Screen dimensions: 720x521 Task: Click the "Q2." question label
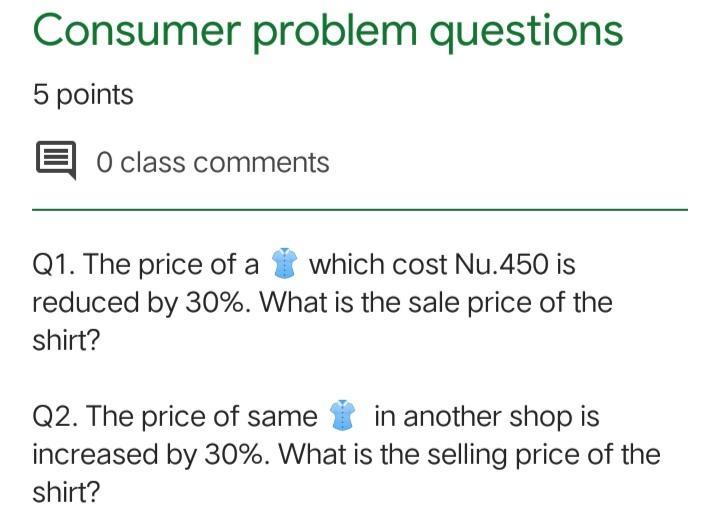coord(56,415)
